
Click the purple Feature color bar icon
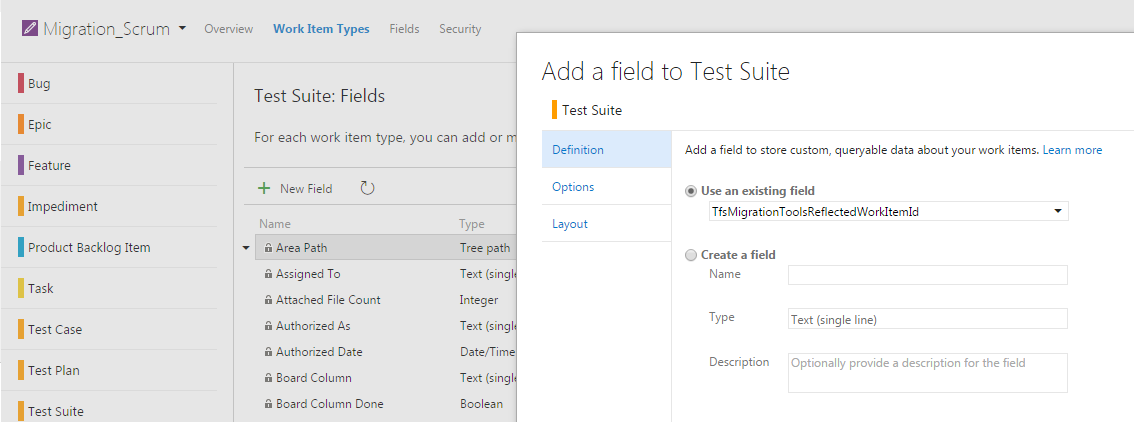click(x=21, y=166)
